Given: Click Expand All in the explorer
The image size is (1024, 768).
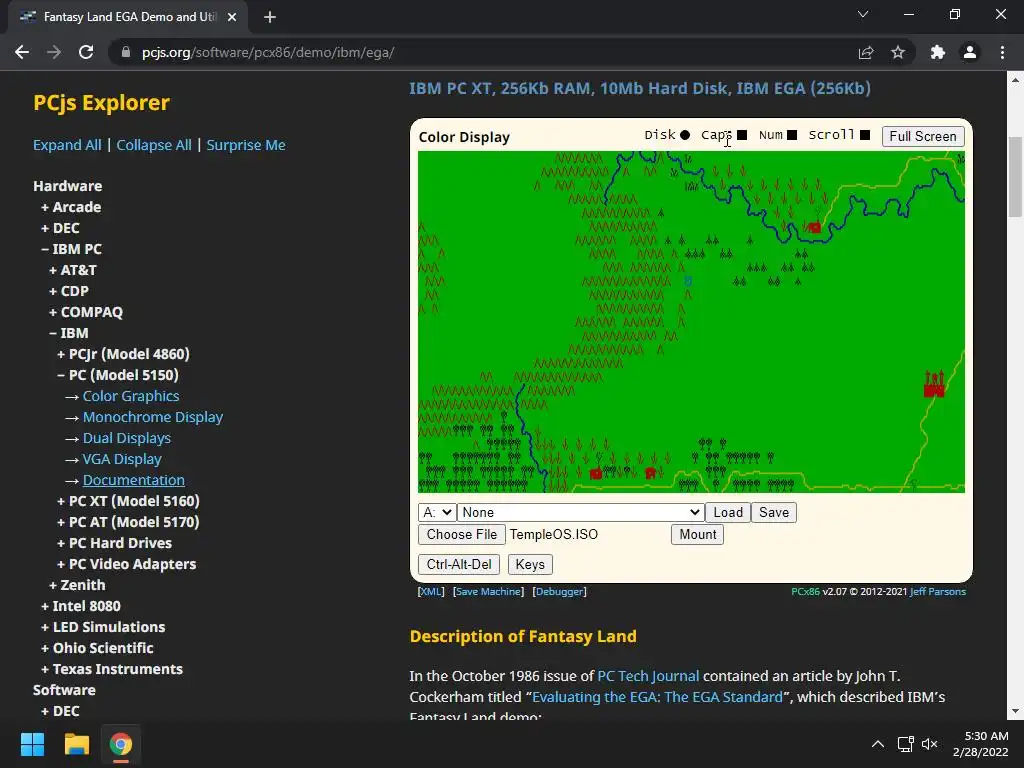Looking at the screenshot, I should point(67,145).
